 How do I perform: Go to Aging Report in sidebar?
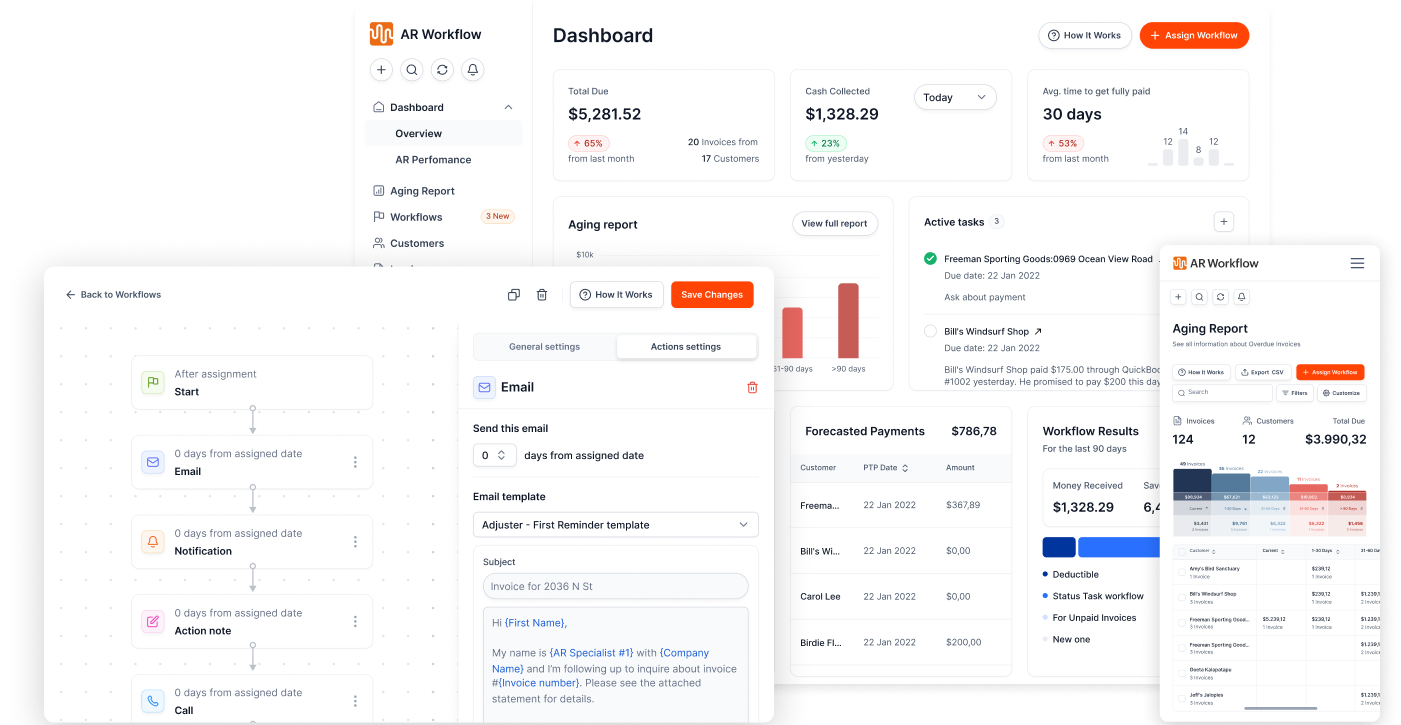(x=422, y=191)
